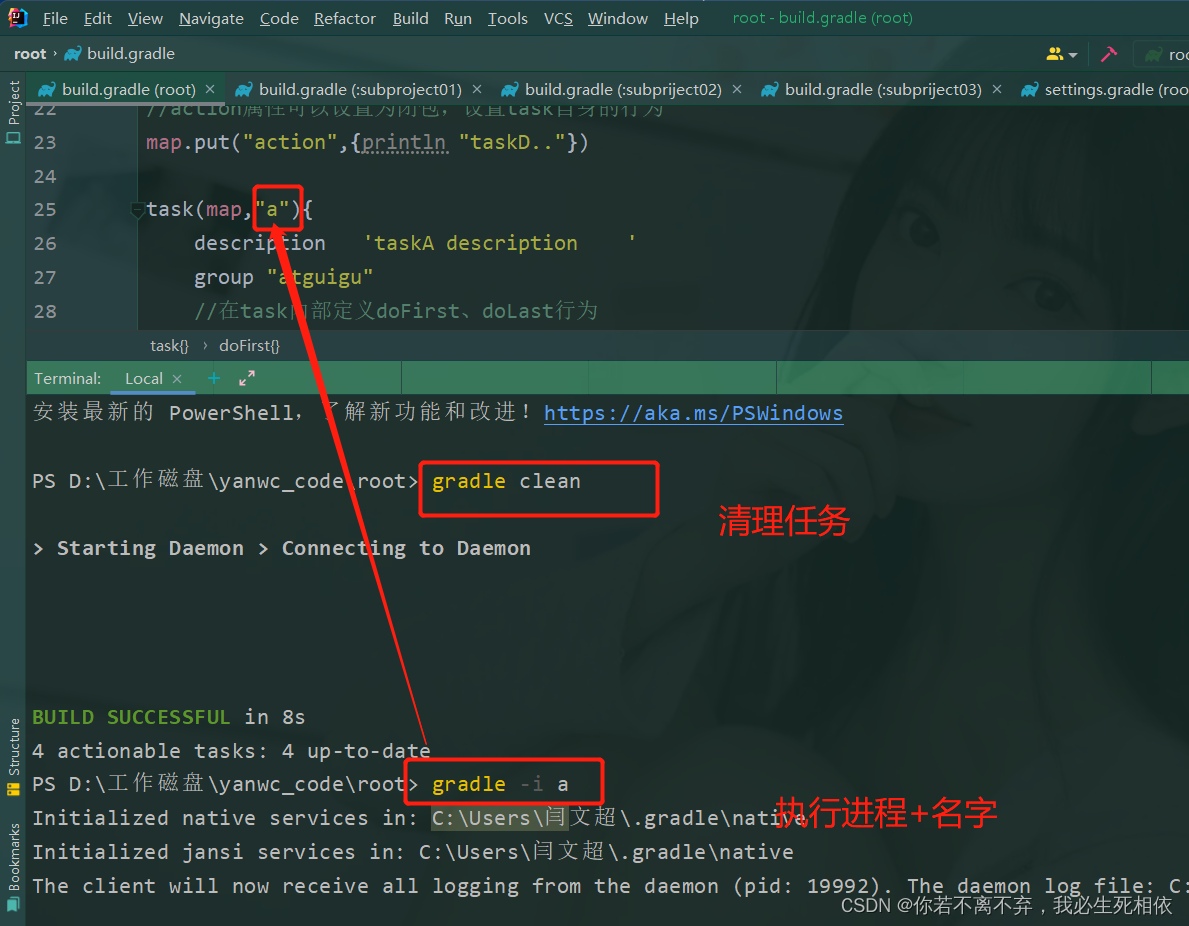Click the IntelliJ IDEA logo icon
Screen dimensions: 1189x926
point(15,17)
